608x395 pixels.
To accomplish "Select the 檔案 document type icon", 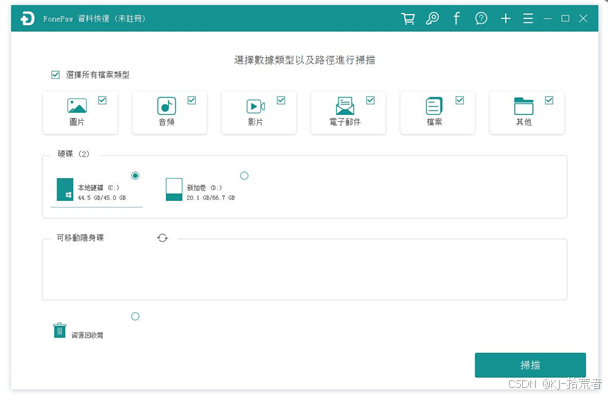I will tap(434, 106).
